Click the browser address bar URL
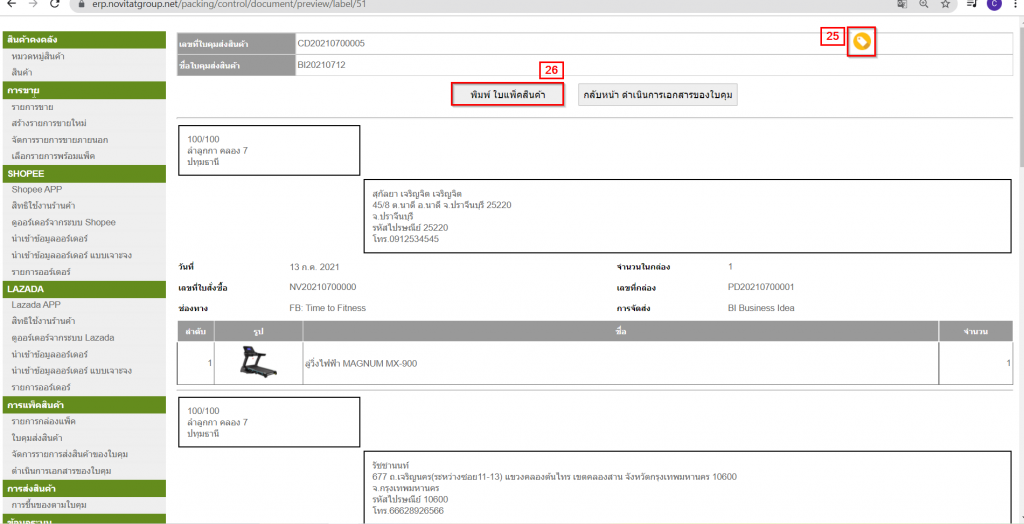Viewport: 1024px width, 524px height. point(250,4)
